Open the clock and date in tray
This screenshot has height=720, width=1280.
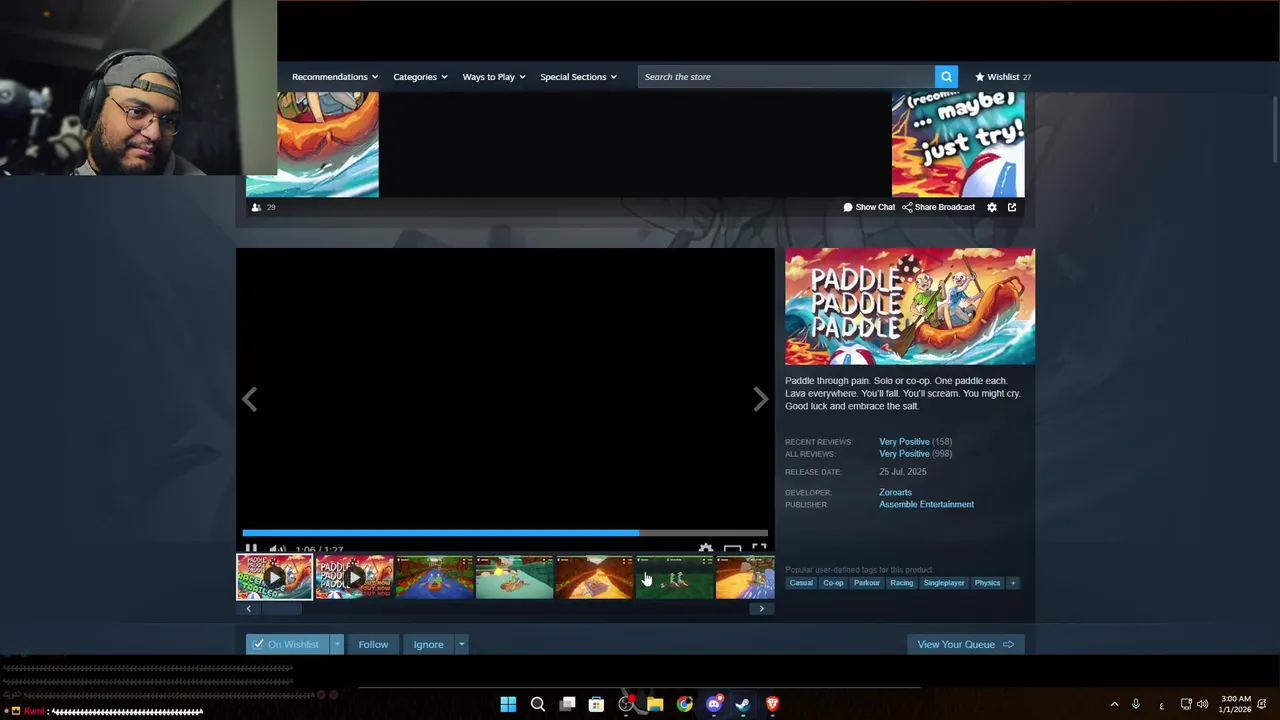tap(1236, 704)
